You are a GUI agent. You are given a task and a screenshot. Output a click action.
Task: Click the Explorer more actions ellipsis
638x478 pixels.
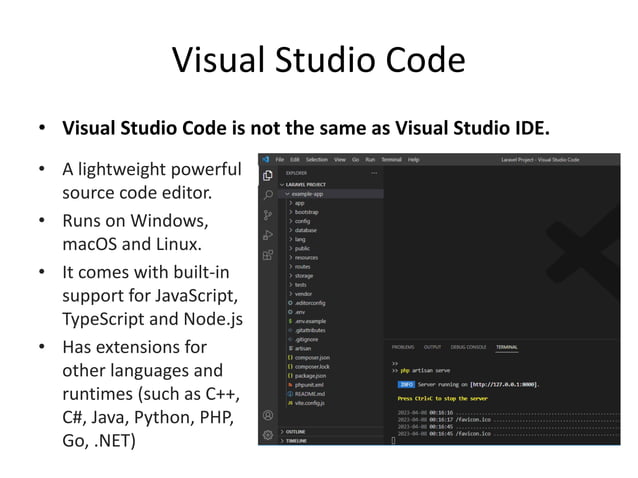[x=374, y=173]
